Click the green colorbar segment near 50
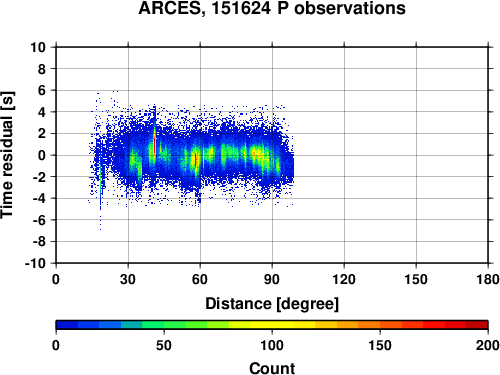Viewport: 500px width, 375px height. coord(164,325)
